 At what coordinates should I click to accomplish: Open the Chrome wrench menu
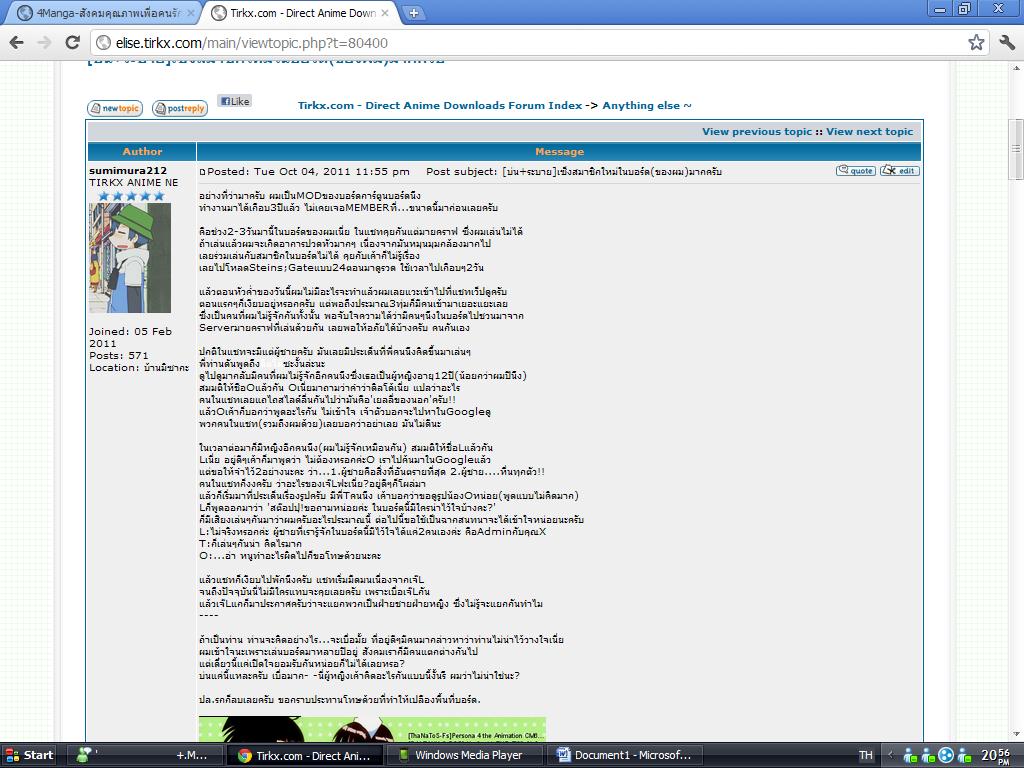(1006, 43)
